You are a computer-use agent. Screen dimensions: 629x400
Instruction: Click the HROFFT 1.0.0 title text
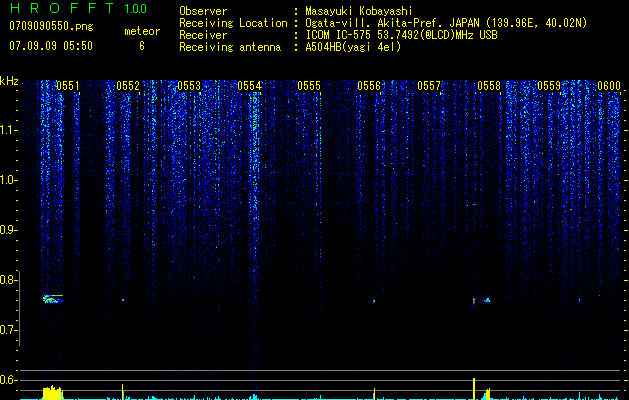click(78, 8)
